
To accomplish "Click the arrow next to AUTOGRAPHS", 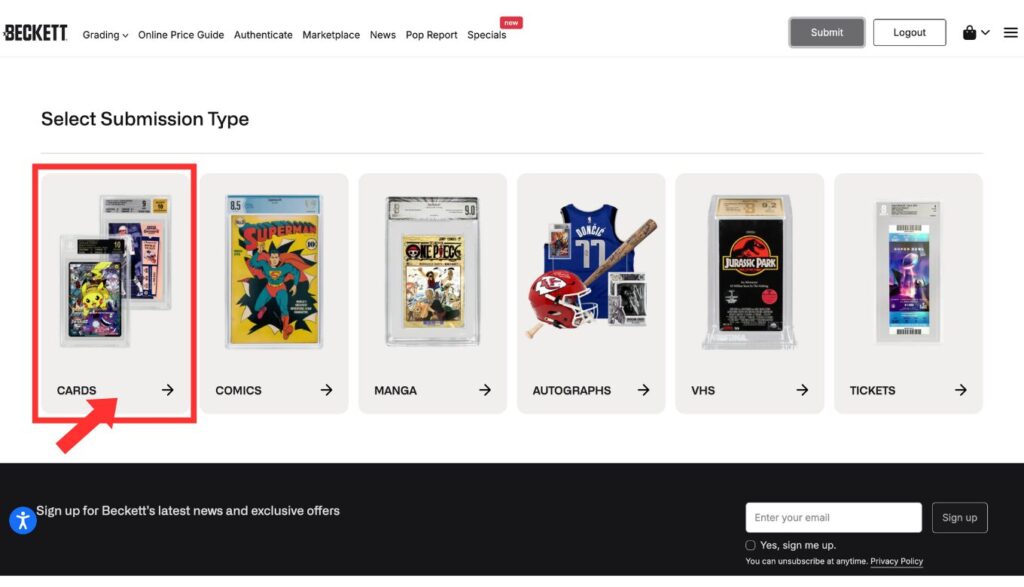I will (643, 390).
